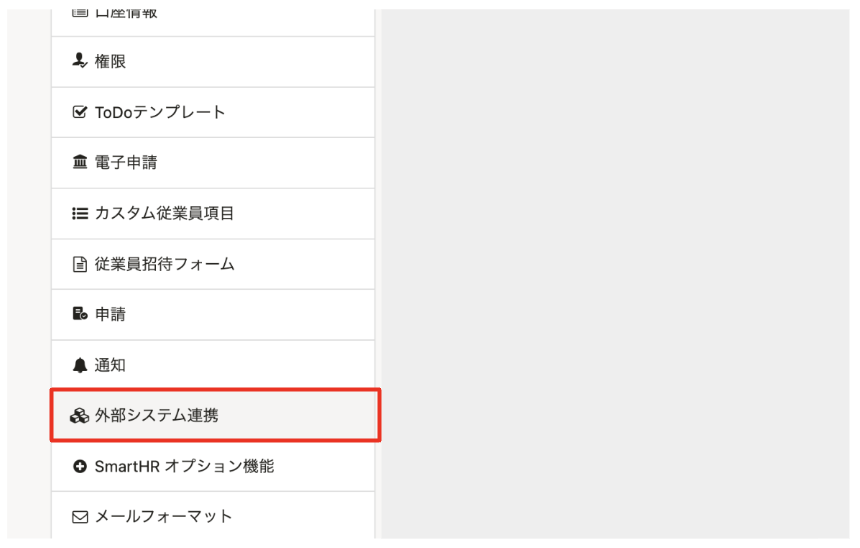
Task: Click the cubes icon for 外部システム連携
Action: [x=80, y=416]
